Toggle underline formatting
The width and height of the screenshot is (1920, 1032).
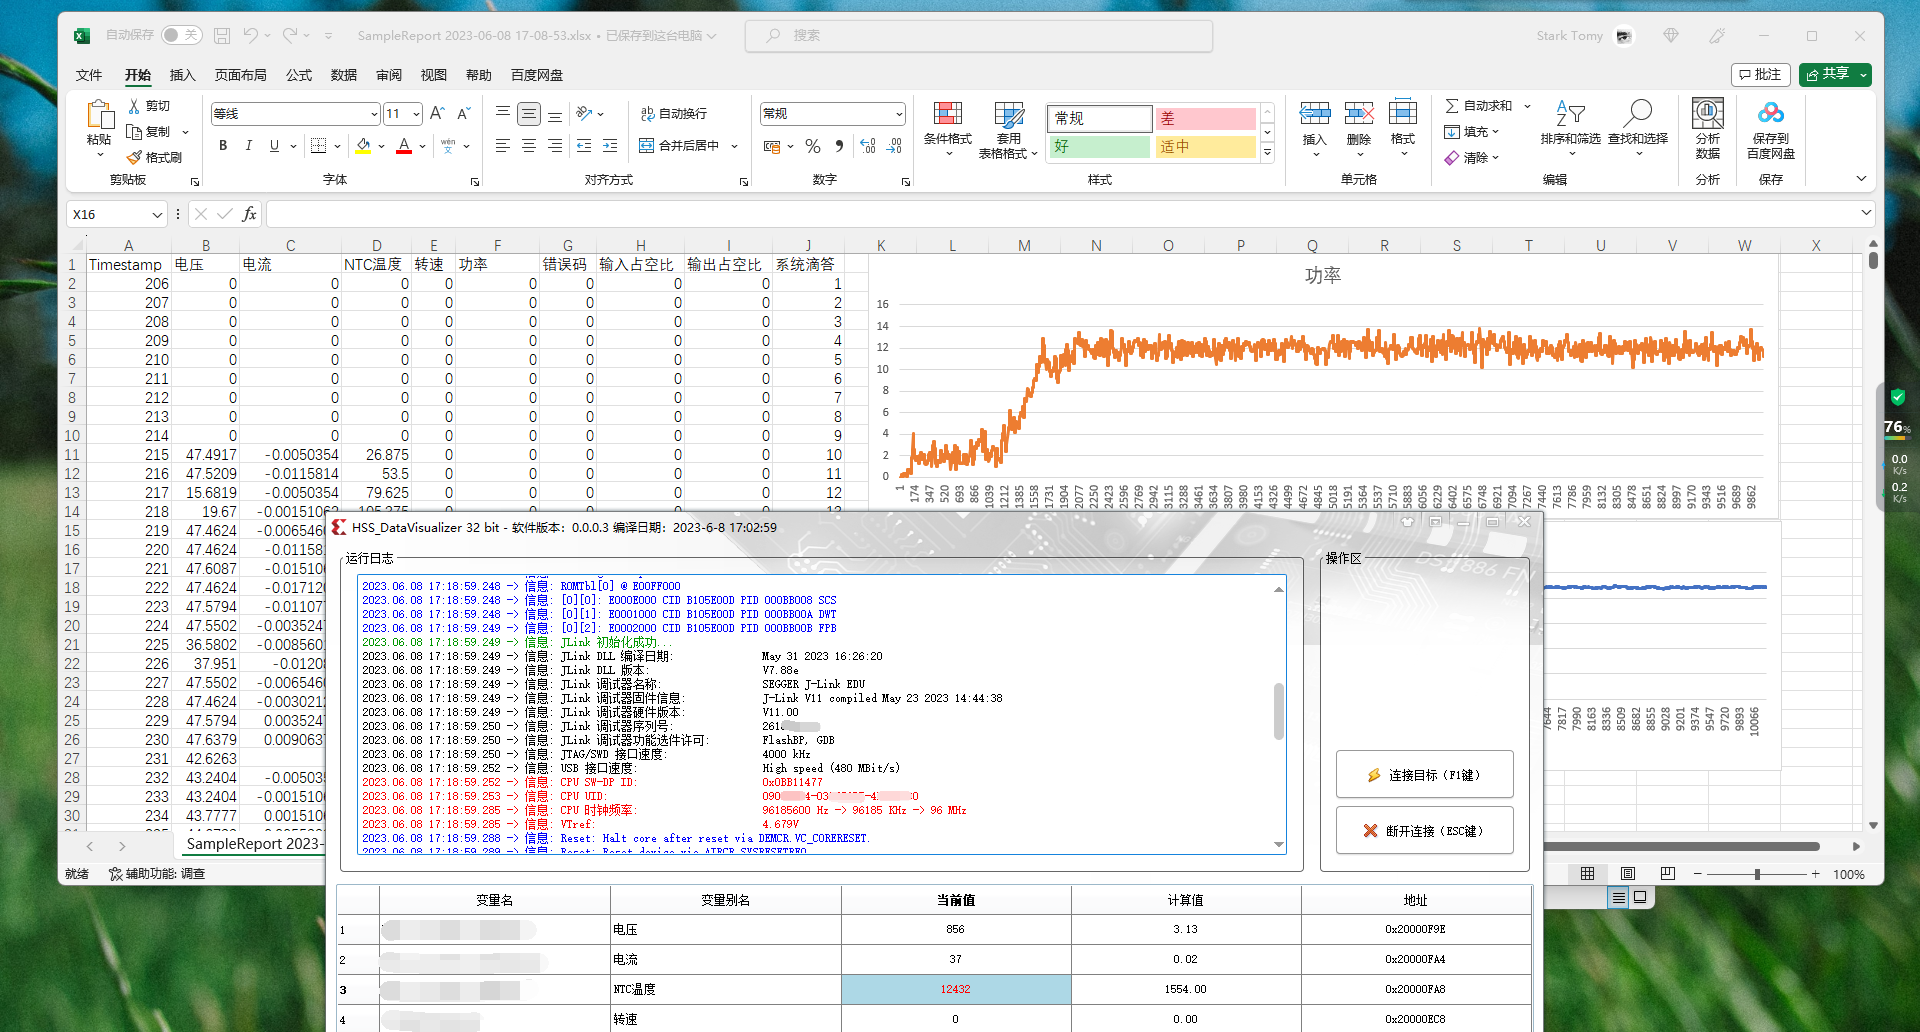[274, 146]
